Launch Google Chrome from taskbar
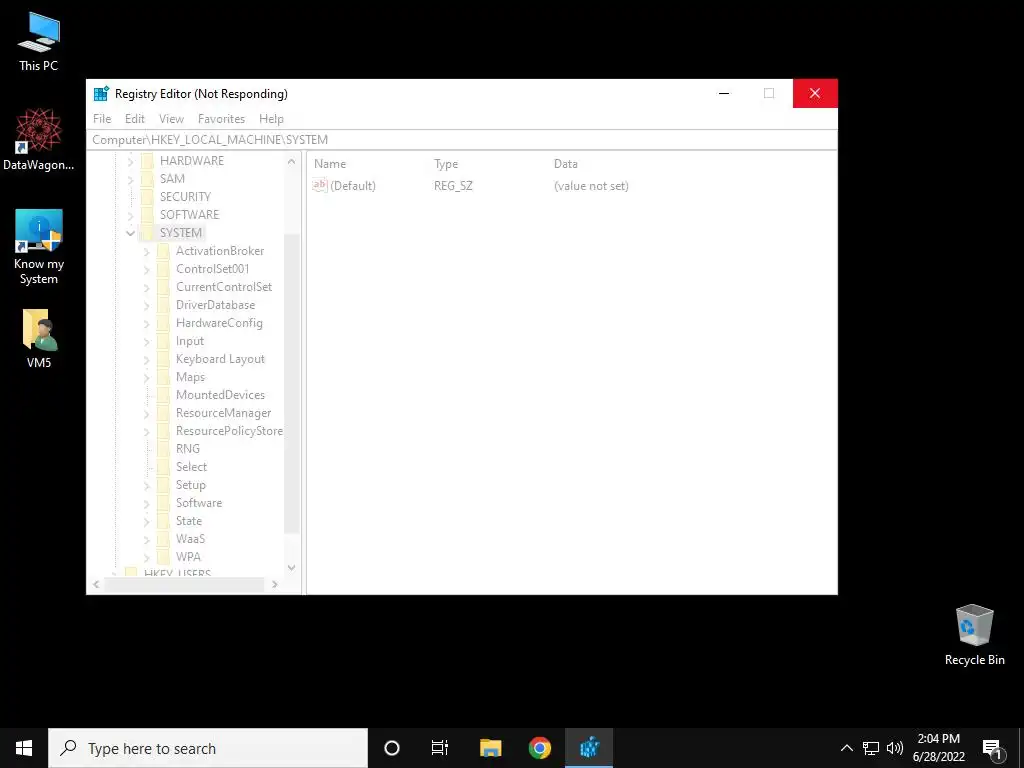Screen dimensions: 1024x768 pos(539,748)
